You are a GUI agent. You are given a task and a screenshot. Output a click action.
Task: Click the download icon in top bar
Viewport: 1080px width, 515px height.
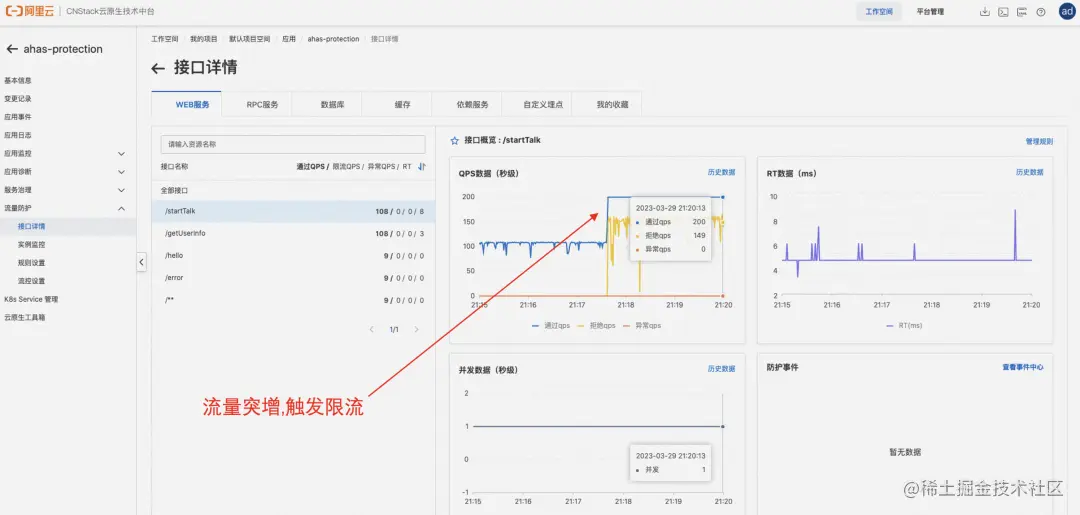pos(985,12)
